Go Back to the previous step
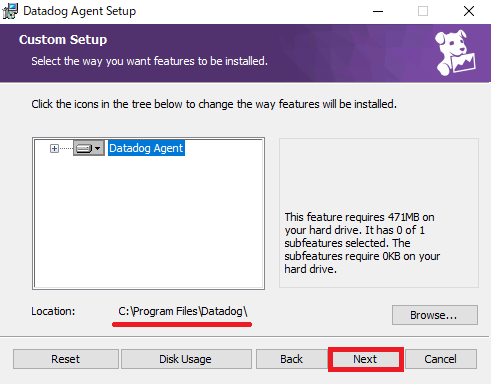 [292, 359]
